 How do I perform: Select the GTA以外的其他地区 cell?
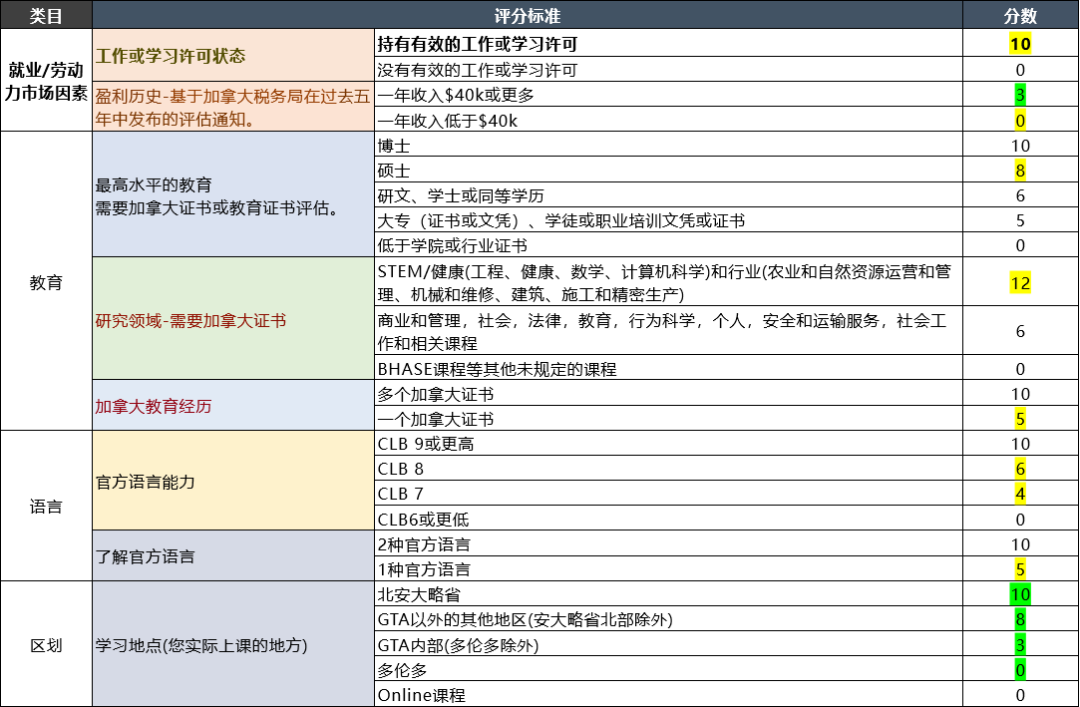pyautogui.click(x=668, y=619)
